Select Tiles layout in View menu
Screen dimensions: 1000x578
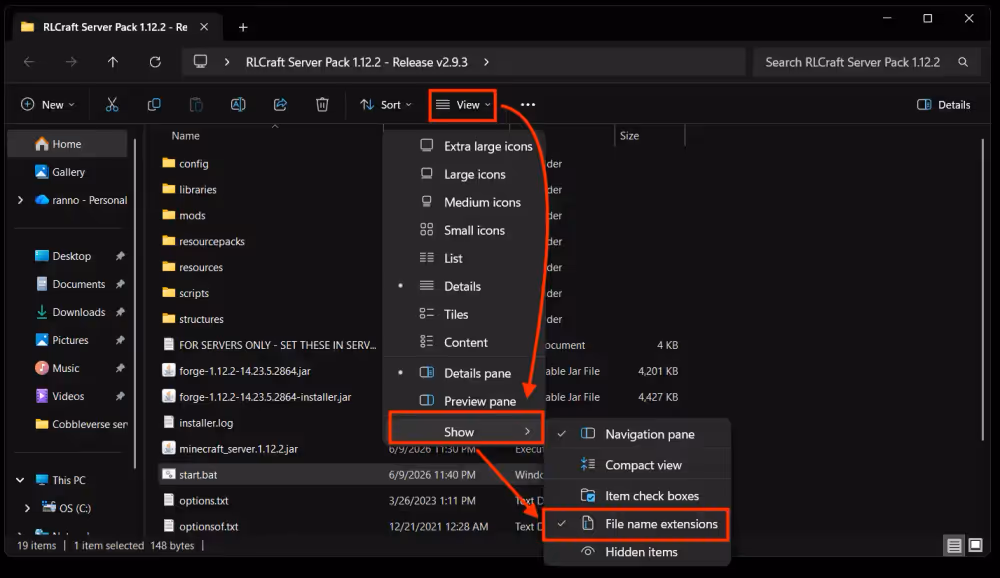click(464, 315)
